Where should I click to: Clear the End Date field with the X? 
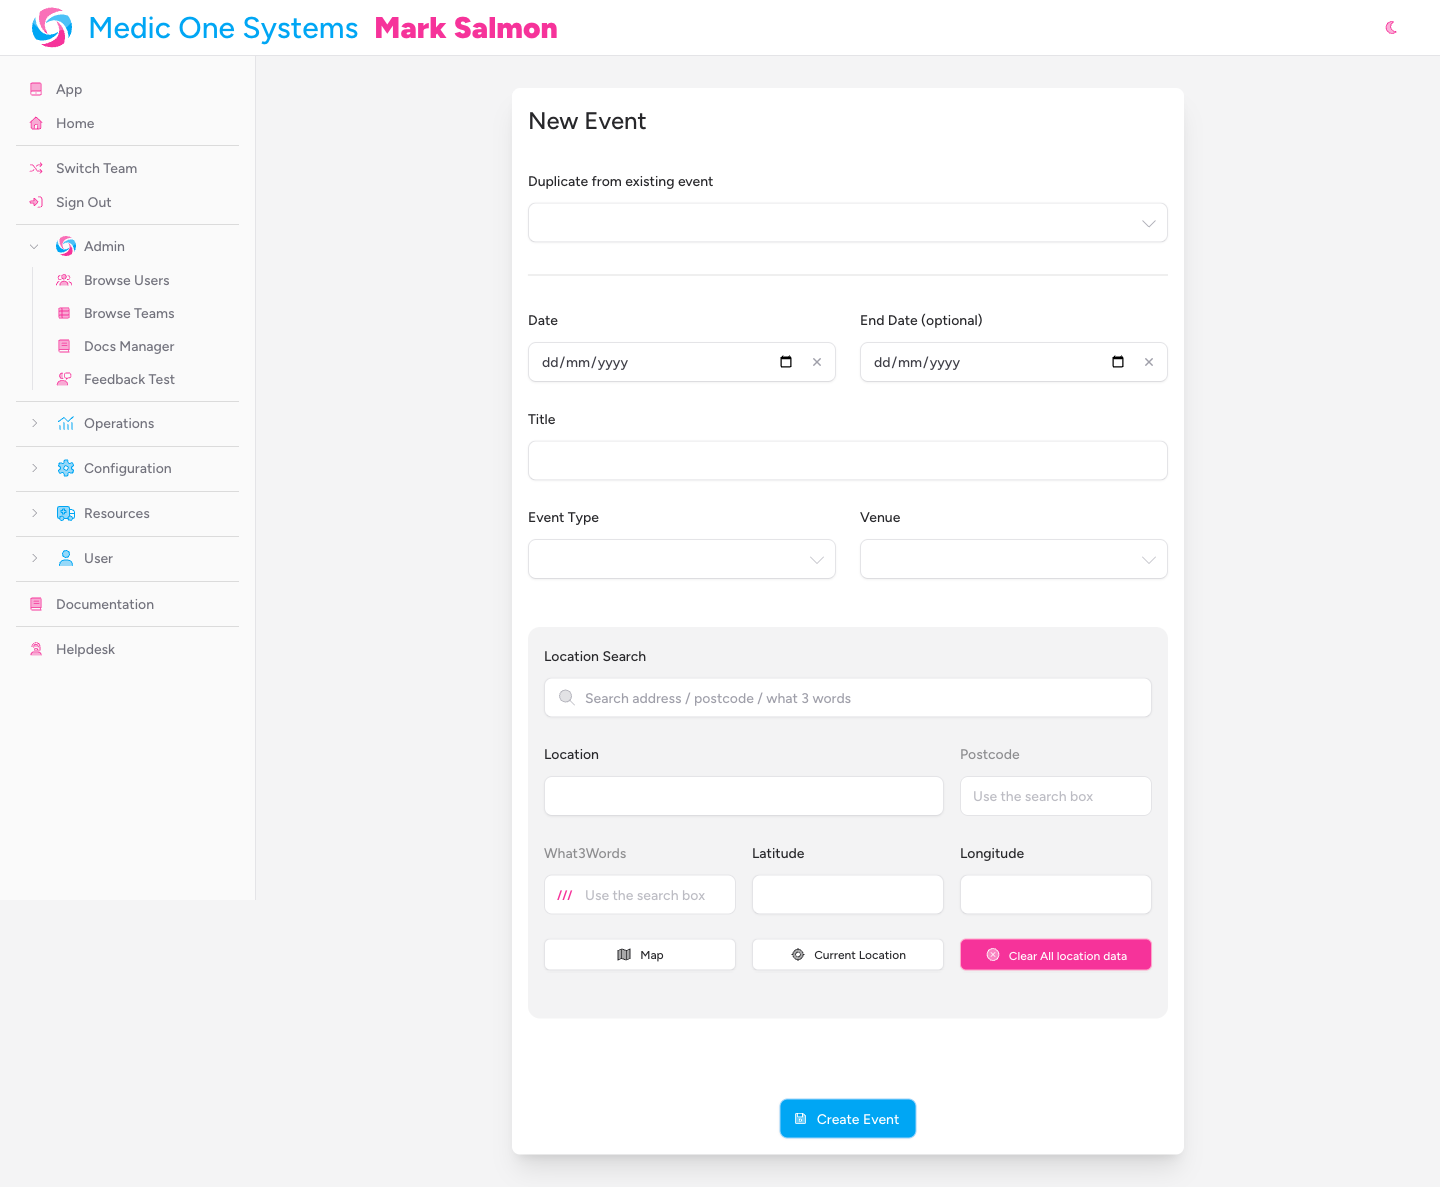[x=1149, y=362]
